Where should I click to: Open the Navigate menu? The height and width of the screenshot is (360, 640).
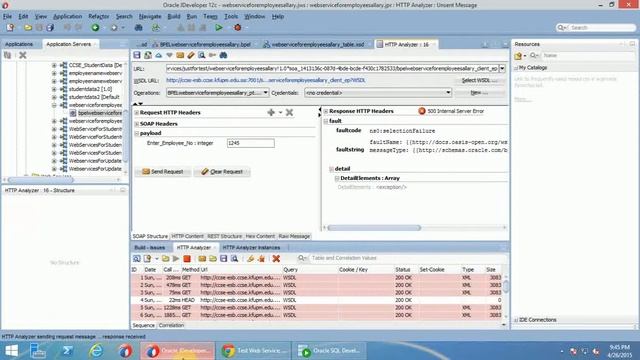click(150, 16)
